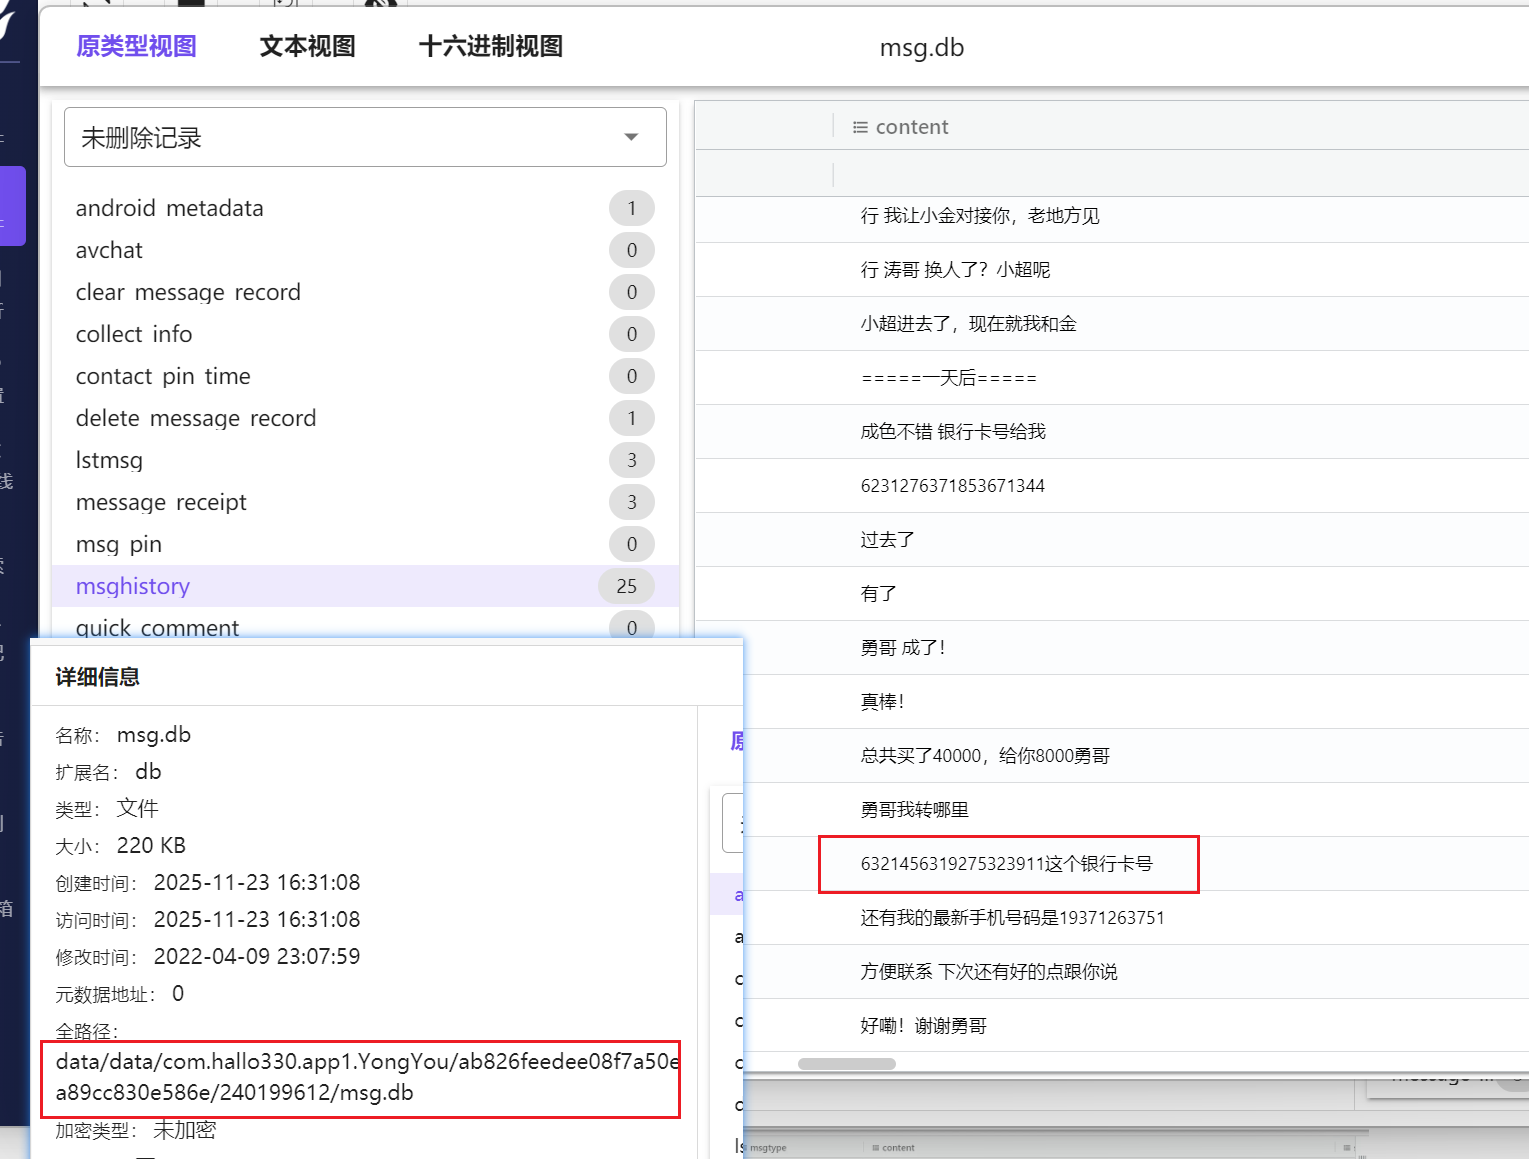Select the android metadata table
This screenshot has height=1159, width=1529.
point(170,208)
